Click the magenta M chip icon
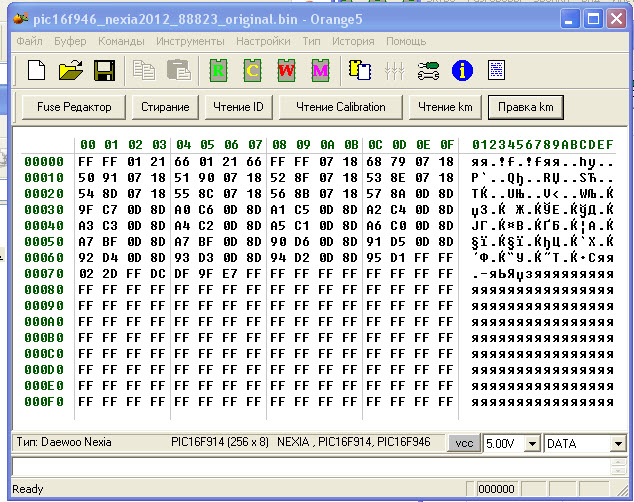 [320, 70]
